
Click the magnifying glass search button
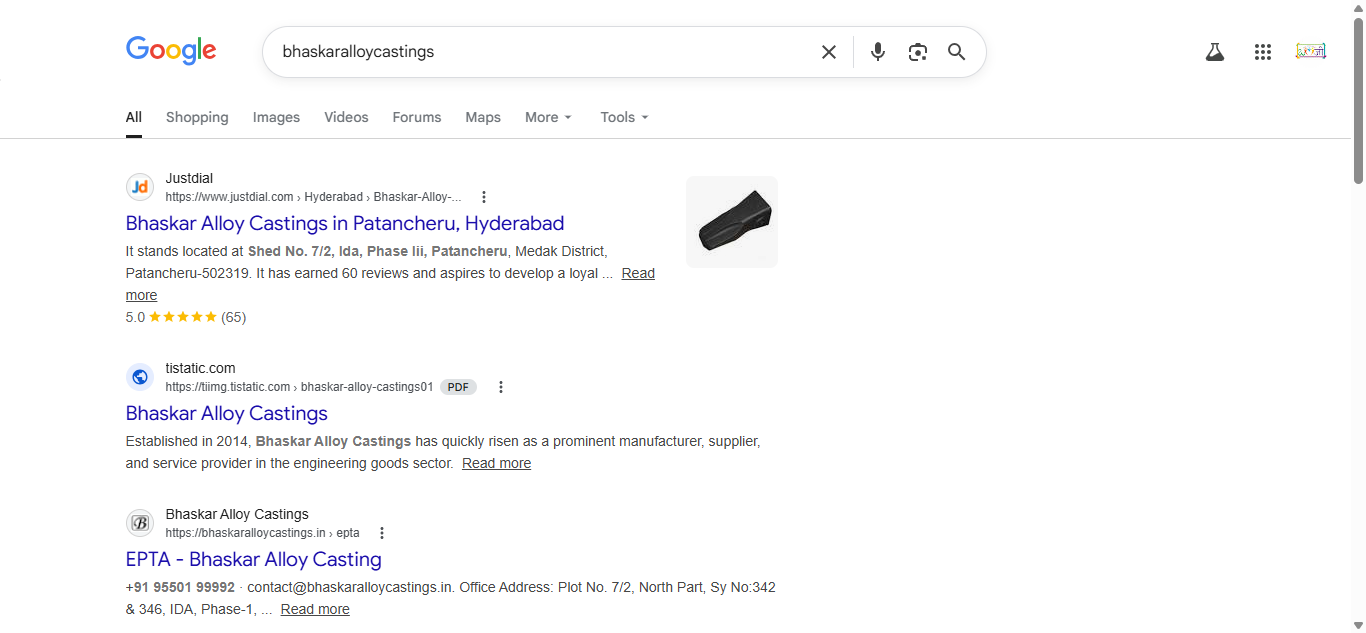(956, 52)
